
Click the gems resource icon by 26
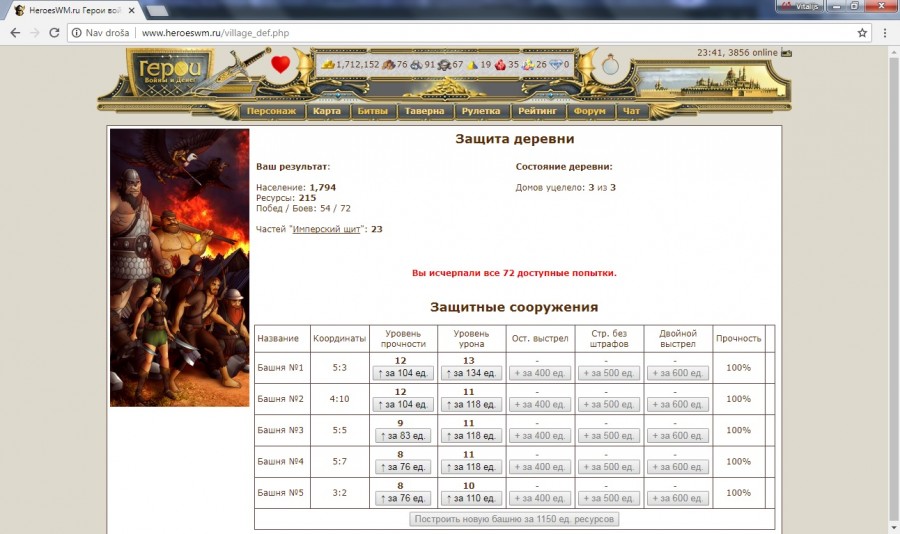tap(528, 64)
